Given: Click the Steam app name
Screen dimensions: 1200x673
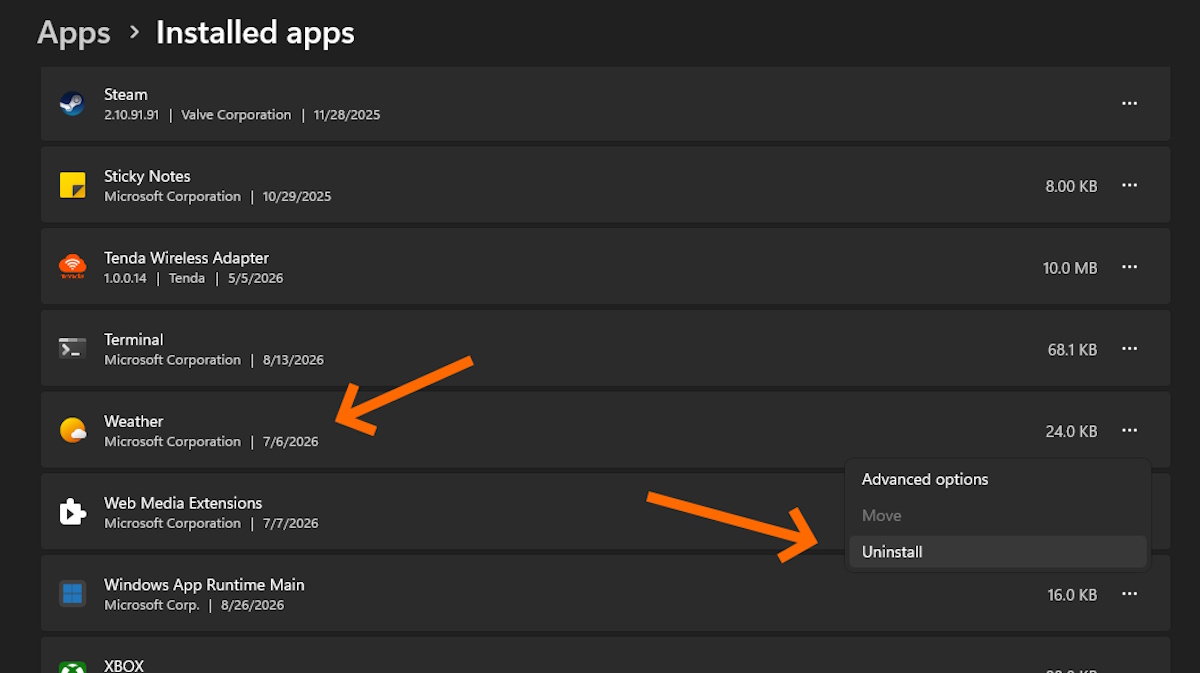Looking at the screenshot, I should point(126,94).
